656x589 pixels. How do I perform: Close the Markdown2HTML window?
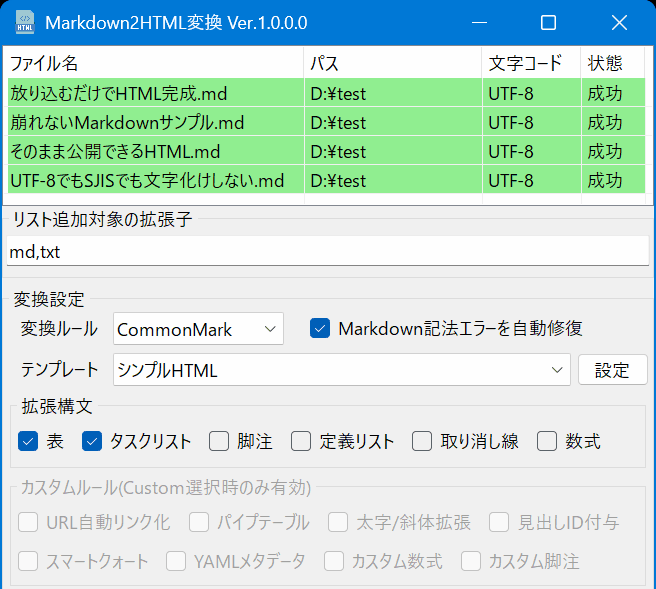tap(620, 22)
